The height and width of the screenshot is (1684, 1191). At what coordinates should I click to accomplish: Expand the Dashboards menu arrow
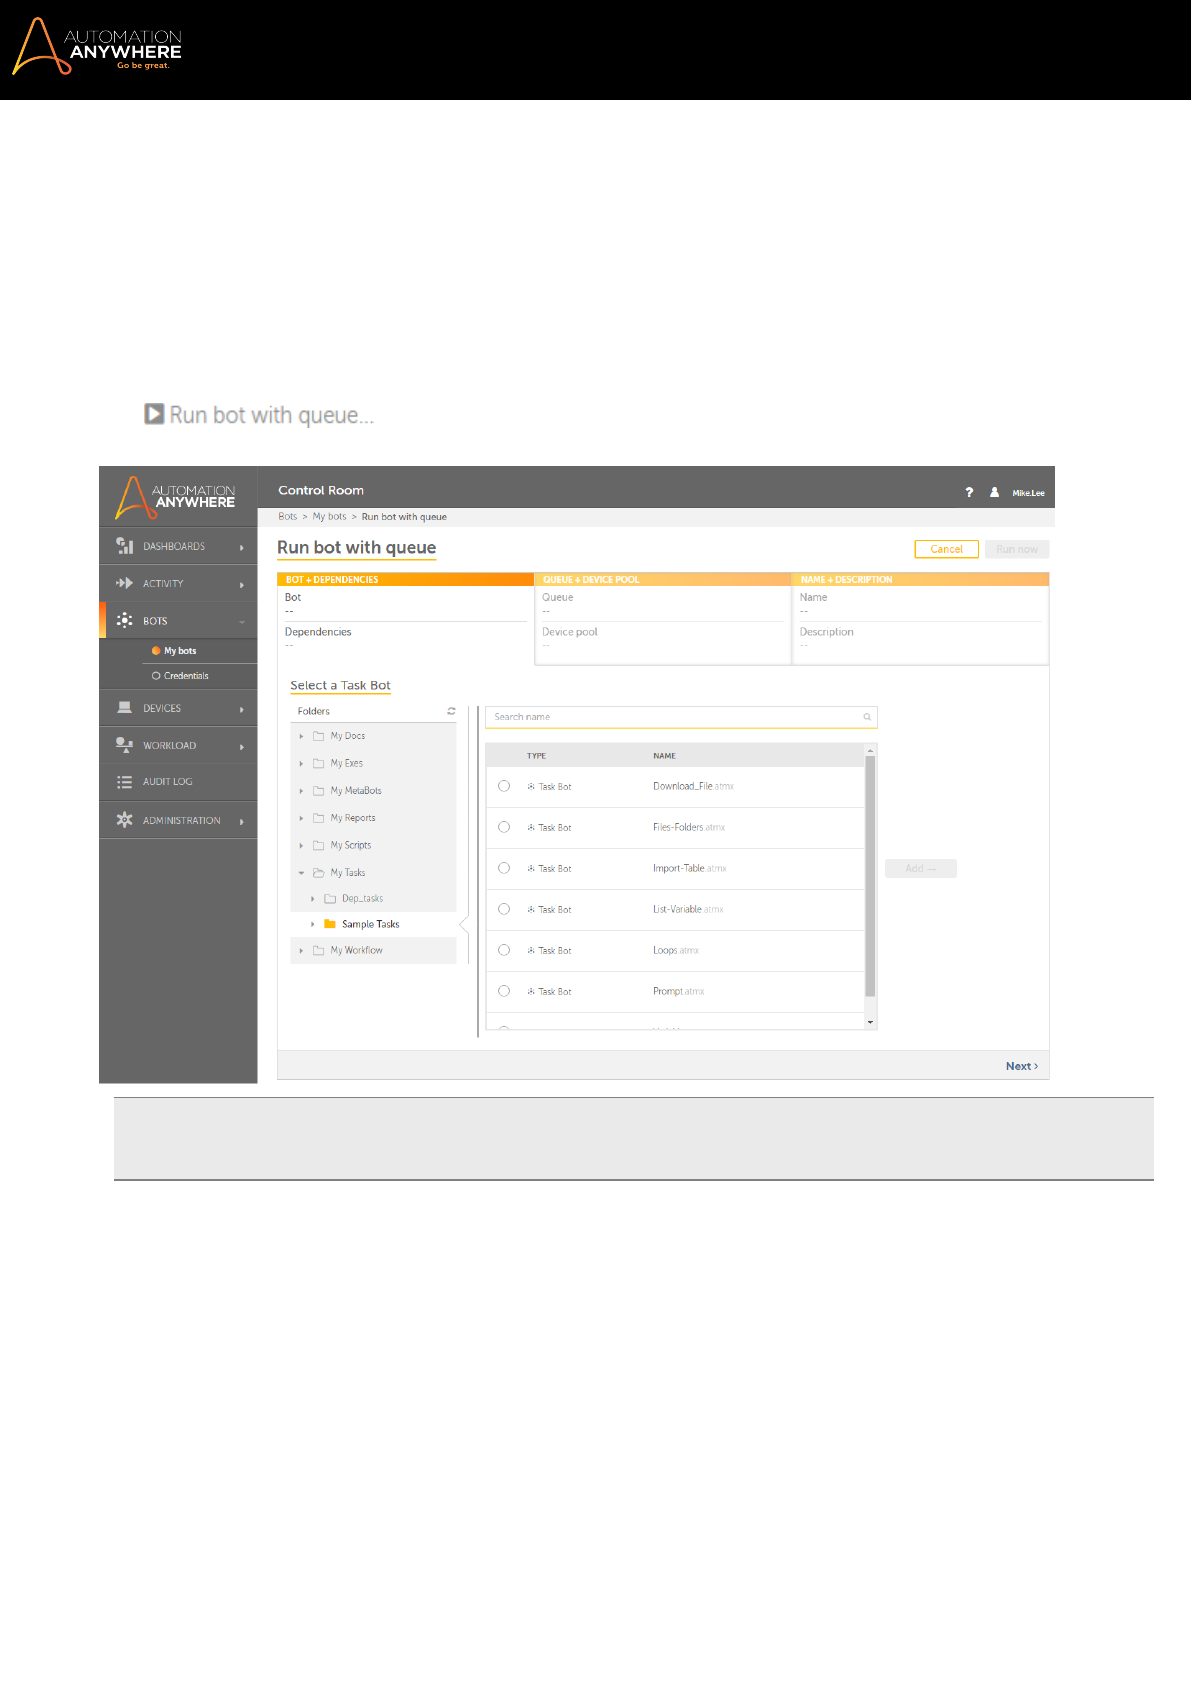pos(242,547)
